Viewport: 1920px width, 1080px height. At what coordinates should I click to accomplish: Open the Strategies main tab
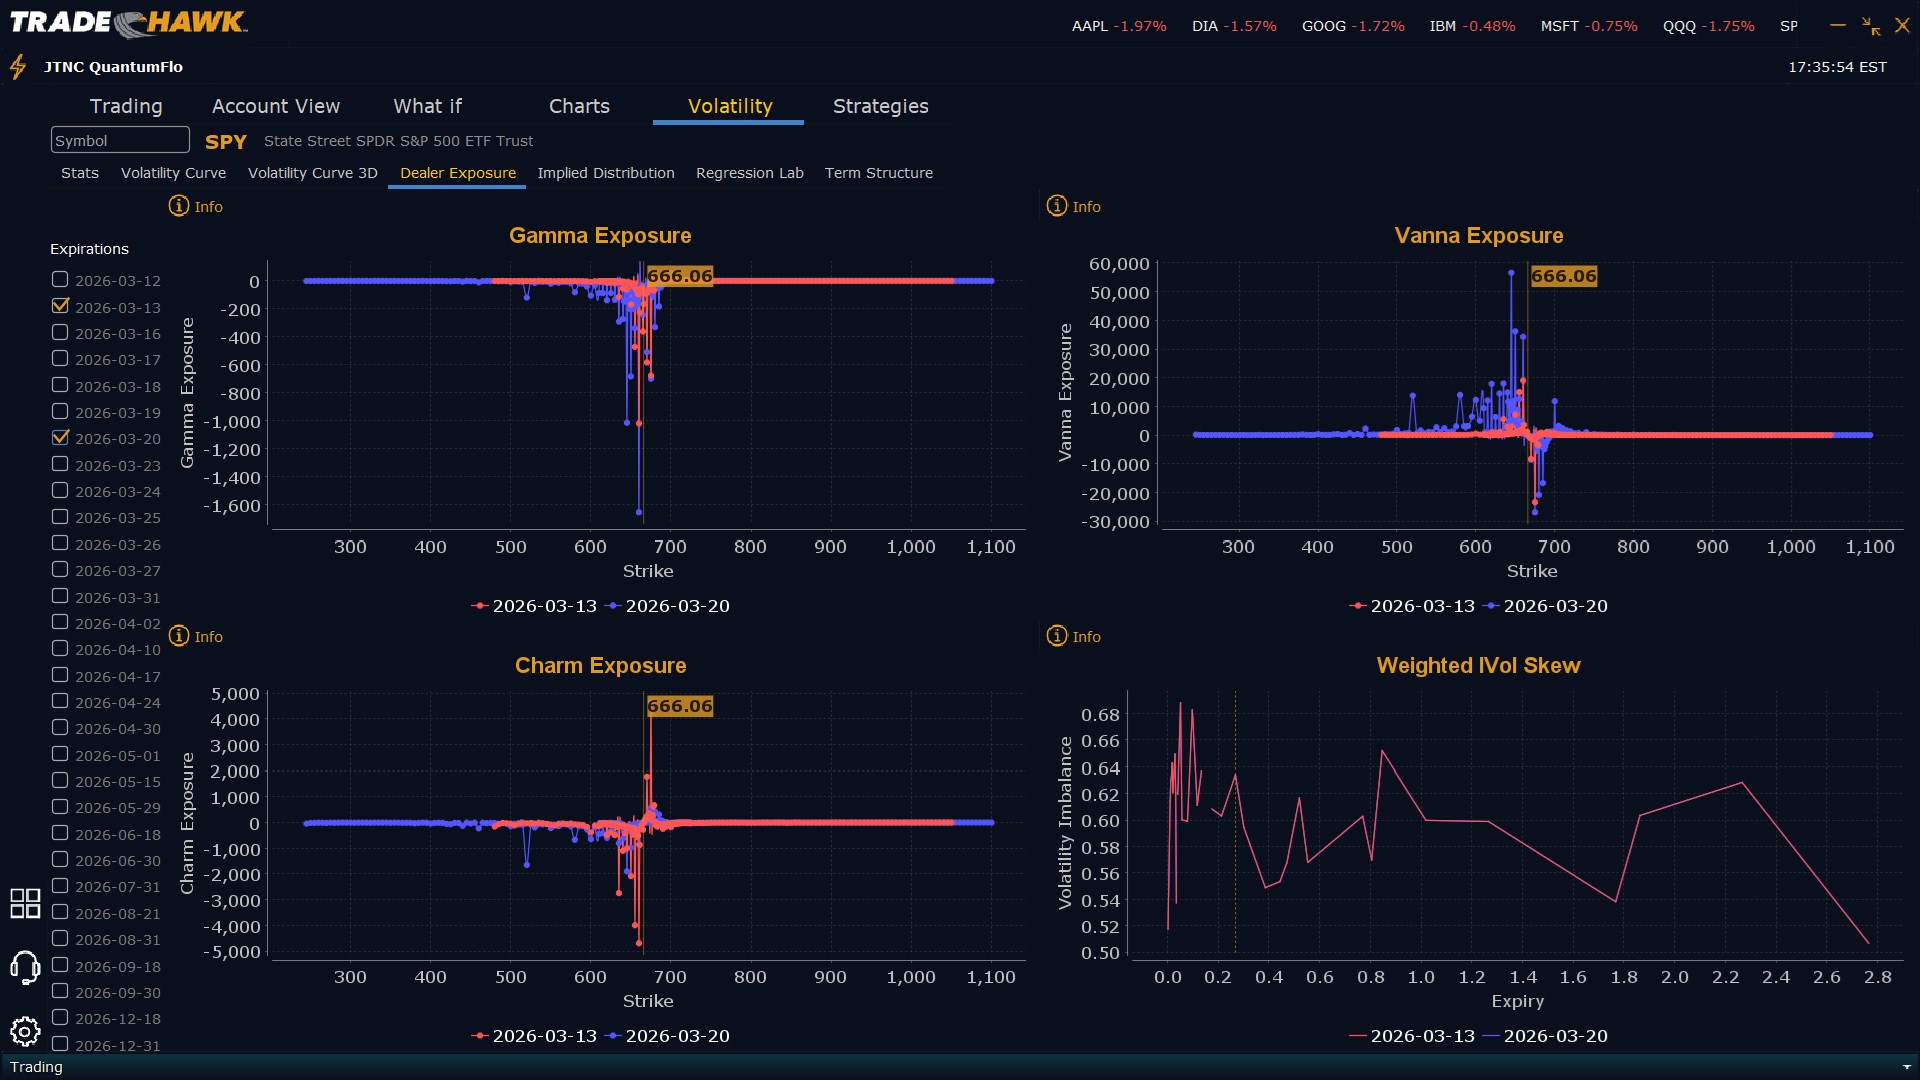[880, 106]
